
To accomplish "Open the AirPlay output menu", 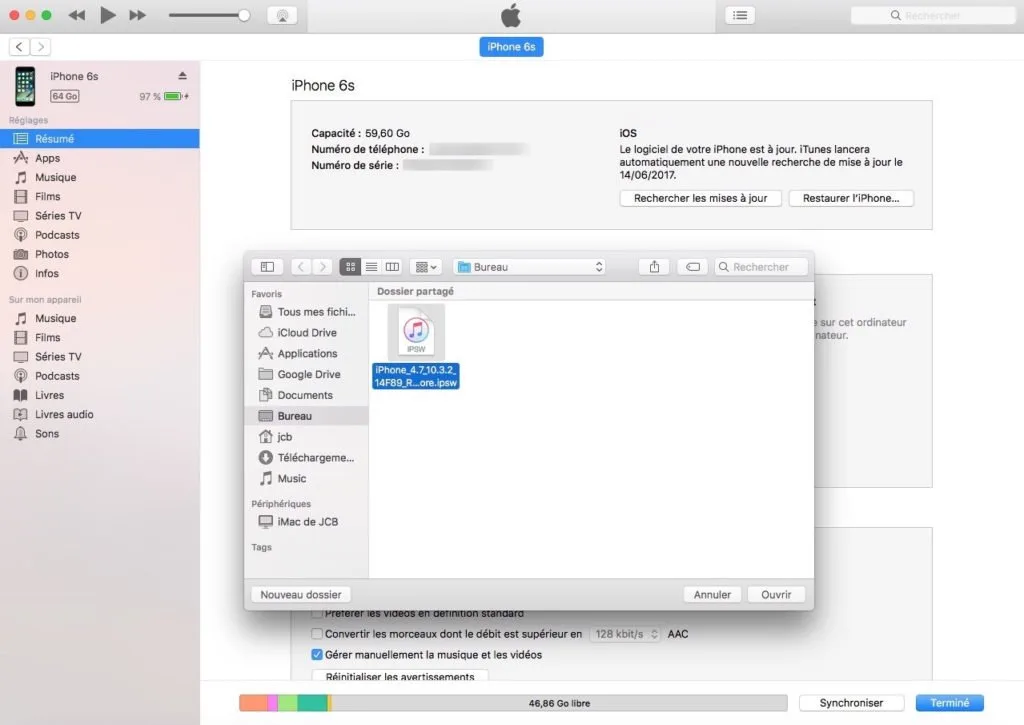I will 282,16.
